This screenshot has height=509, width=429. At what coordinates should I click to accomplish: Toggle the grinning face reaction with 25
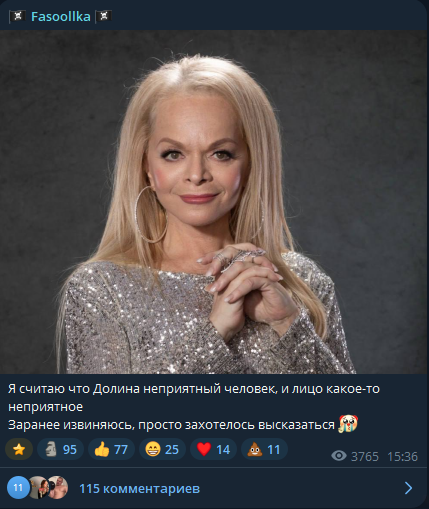point(162,449)
